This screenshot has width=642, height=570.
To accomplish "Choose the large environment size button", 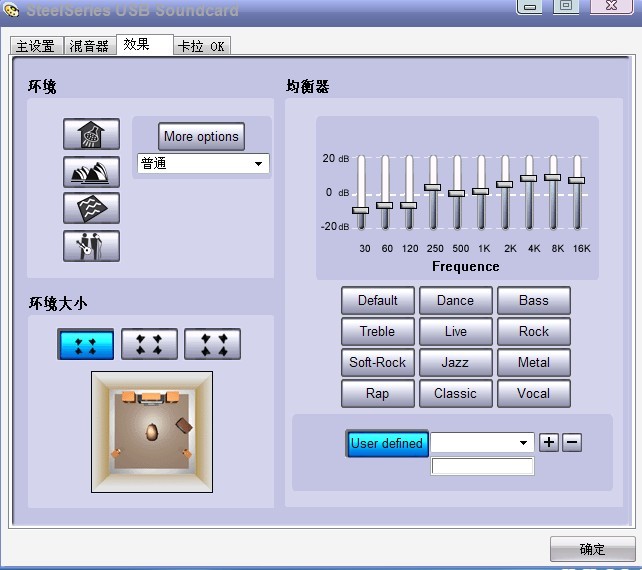I will pos(212,344).
